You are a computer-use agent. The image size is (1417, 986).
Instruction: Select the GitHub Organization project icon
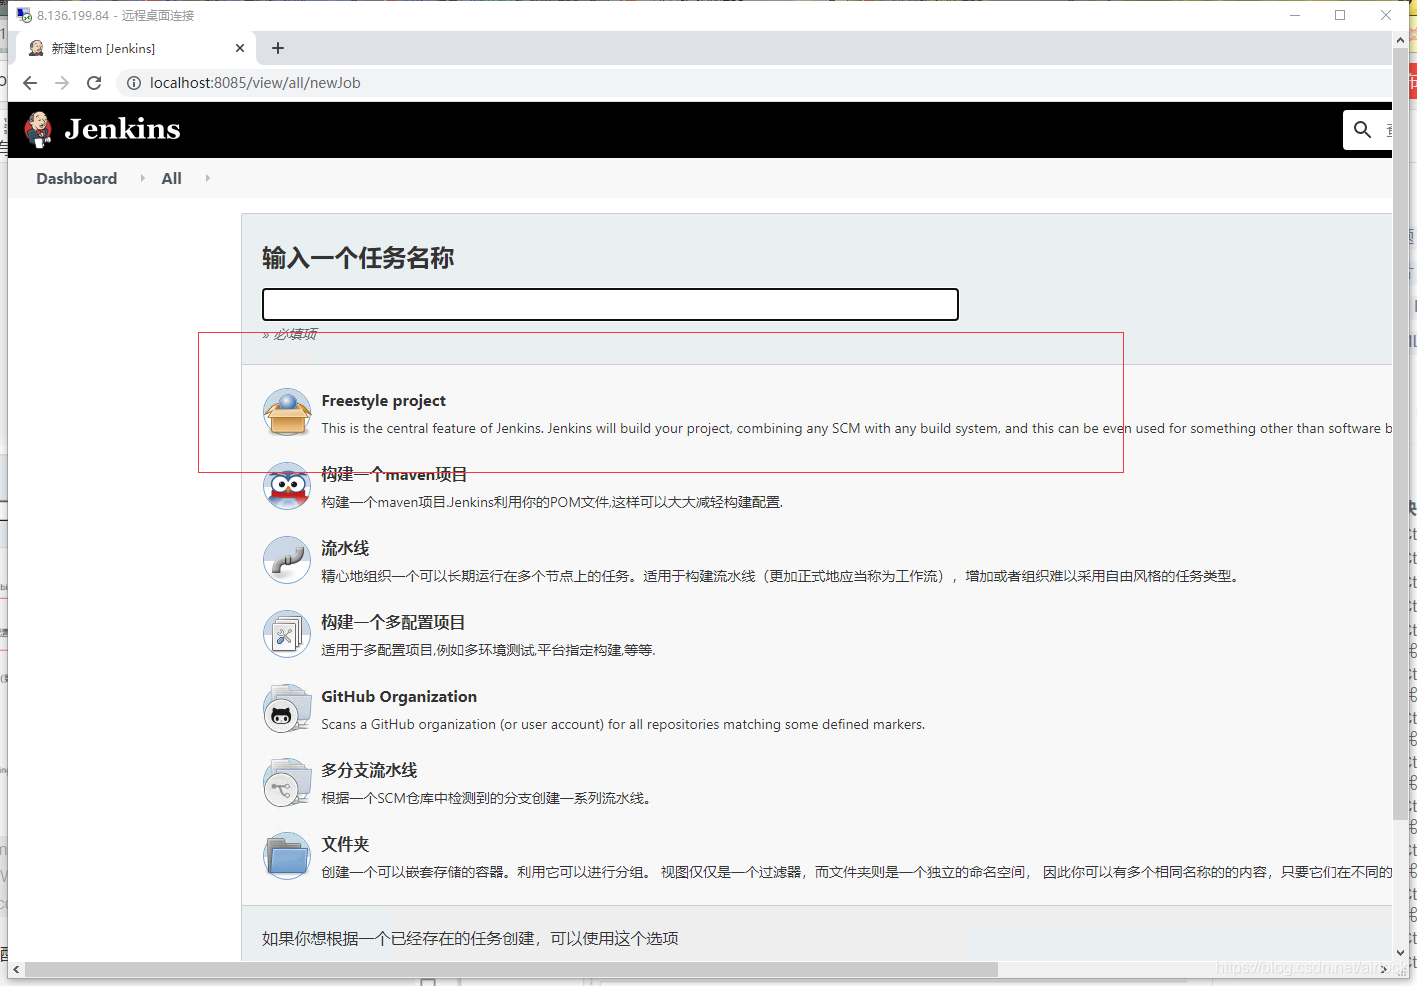pos(287,709)
